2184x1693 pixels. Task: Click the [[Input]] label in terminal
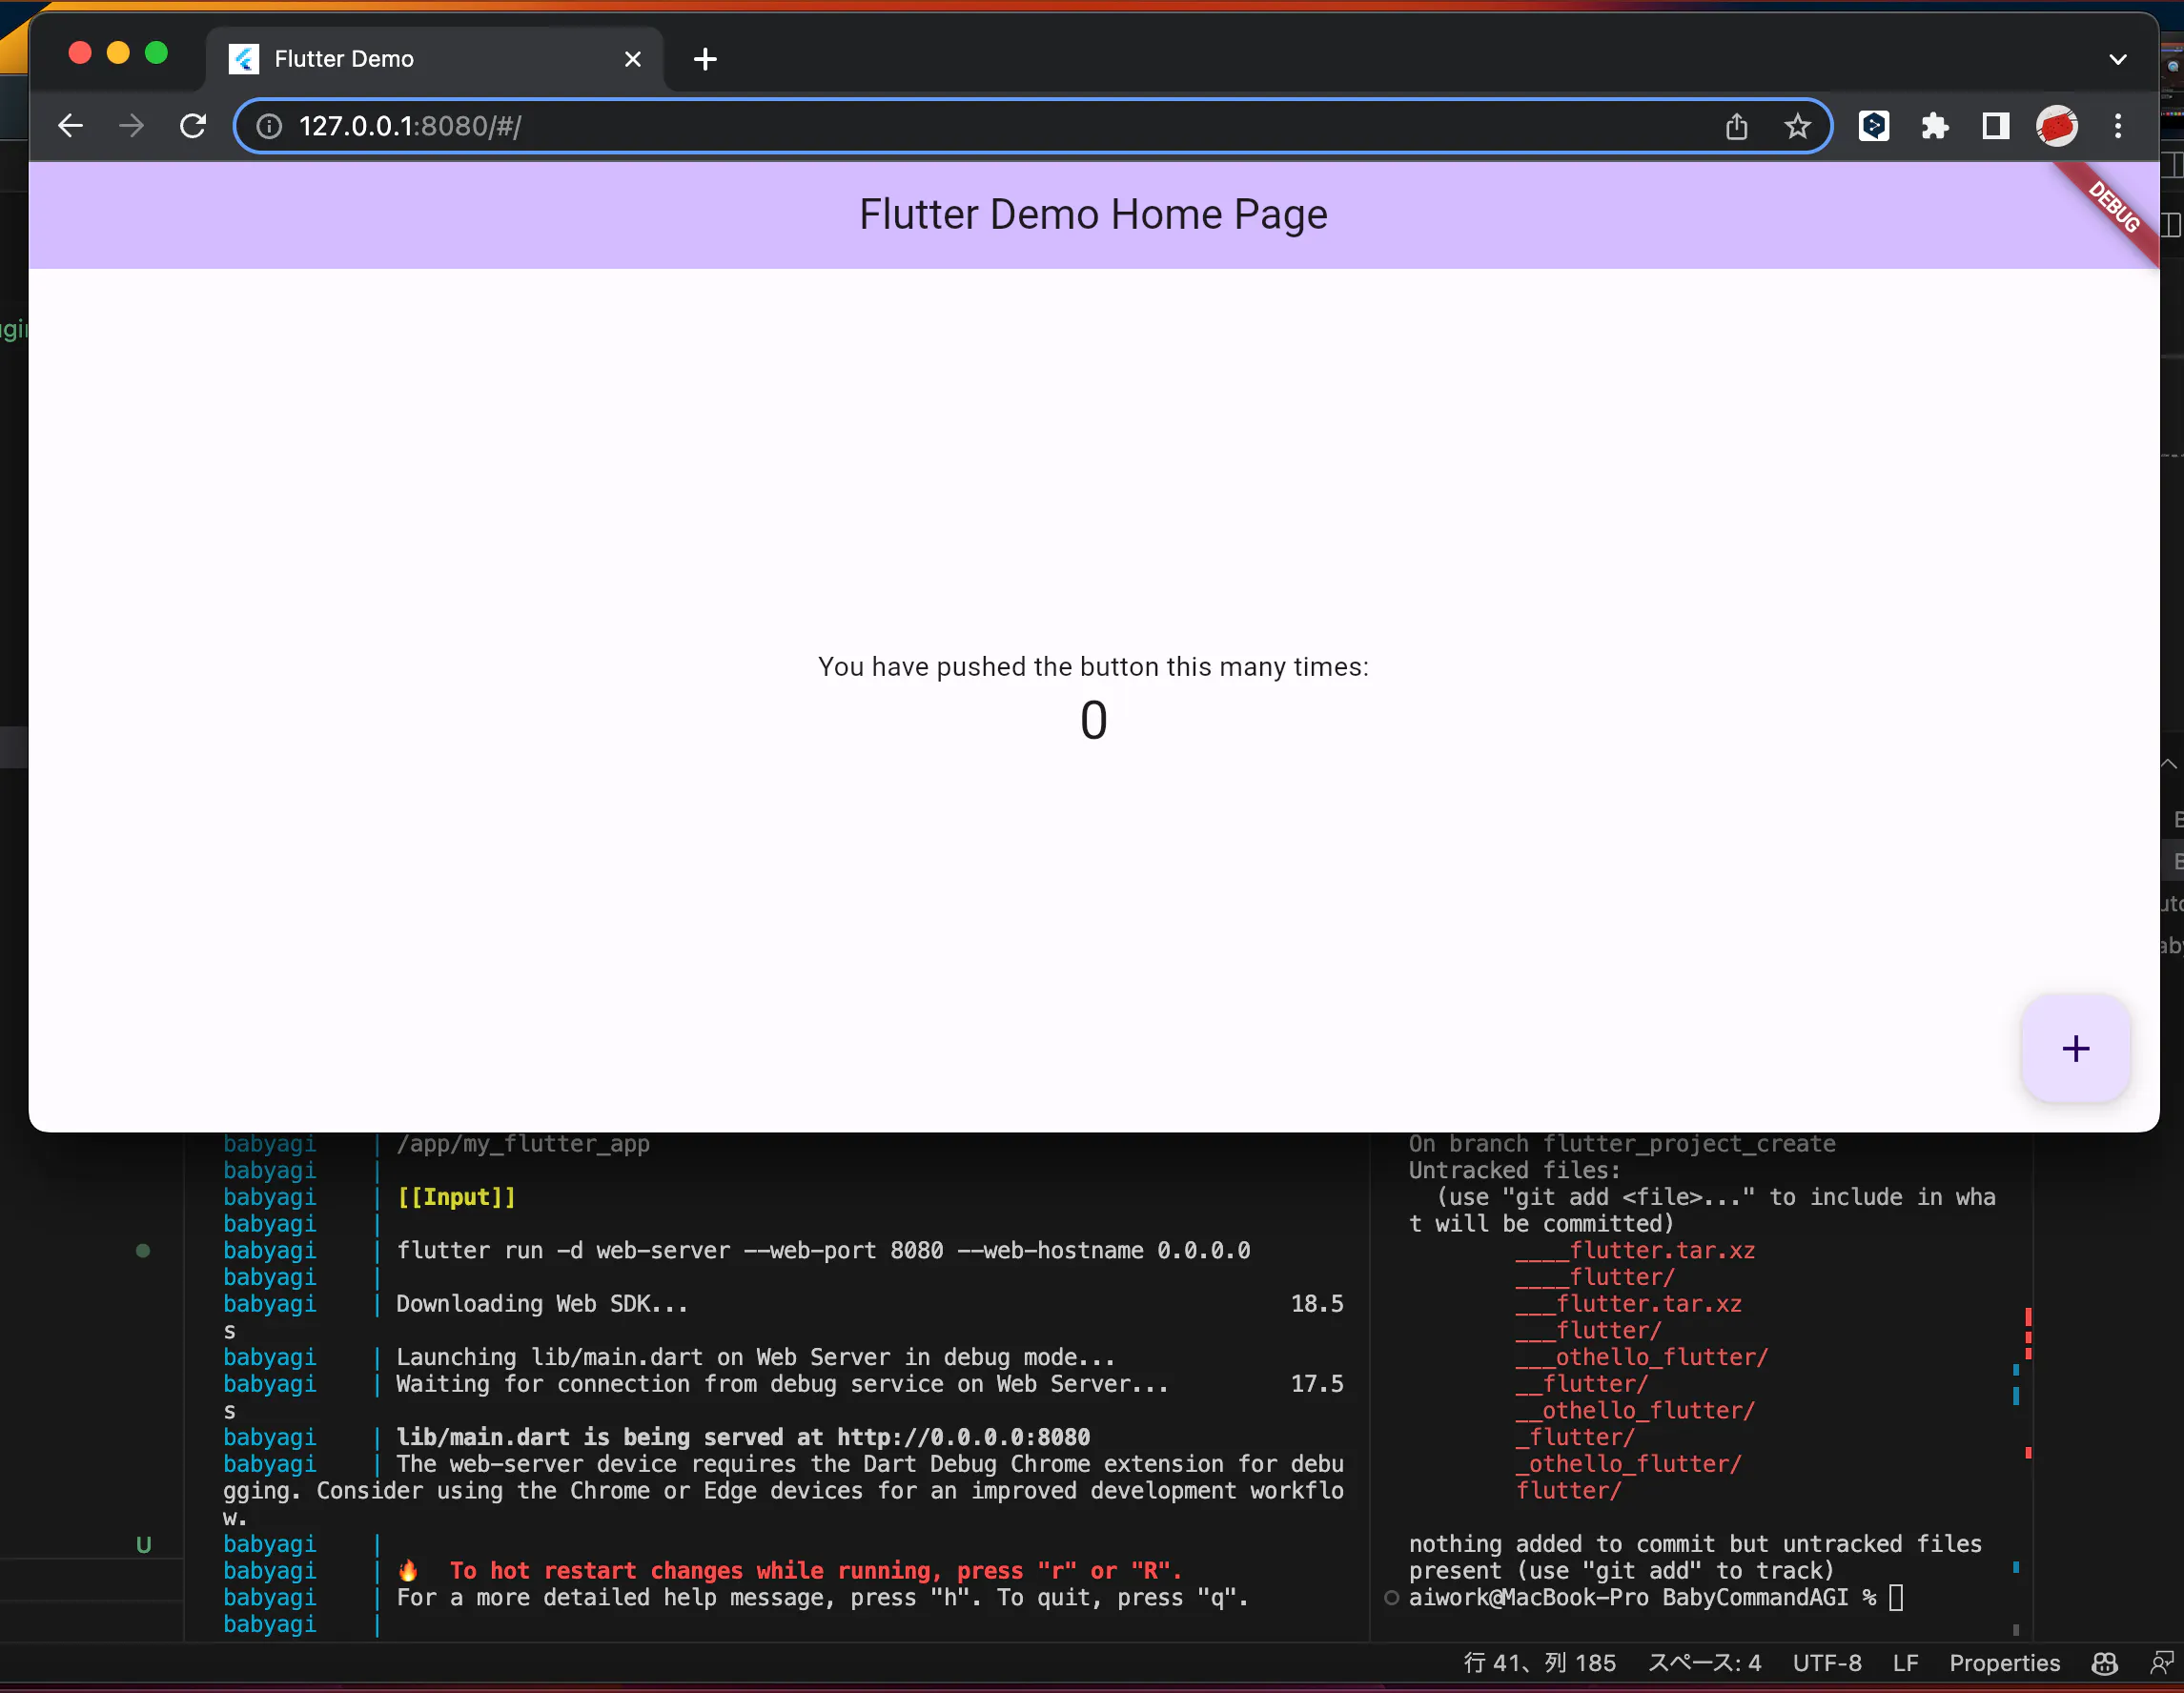456,1197
